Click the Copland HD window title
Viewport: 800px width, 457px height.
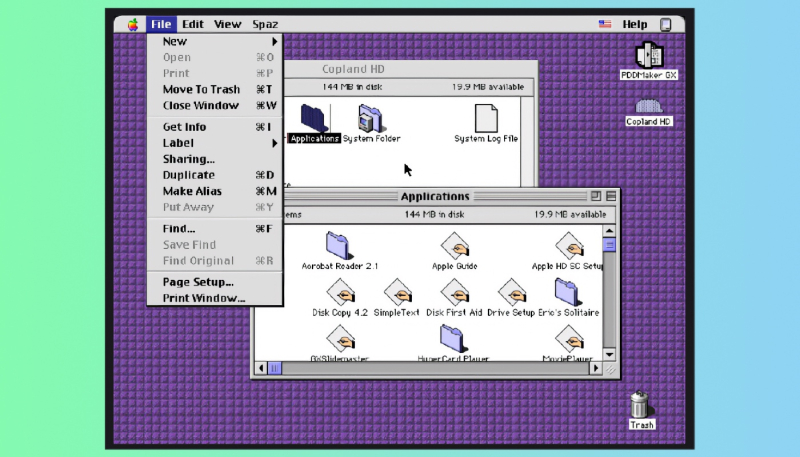coord(353,69)
